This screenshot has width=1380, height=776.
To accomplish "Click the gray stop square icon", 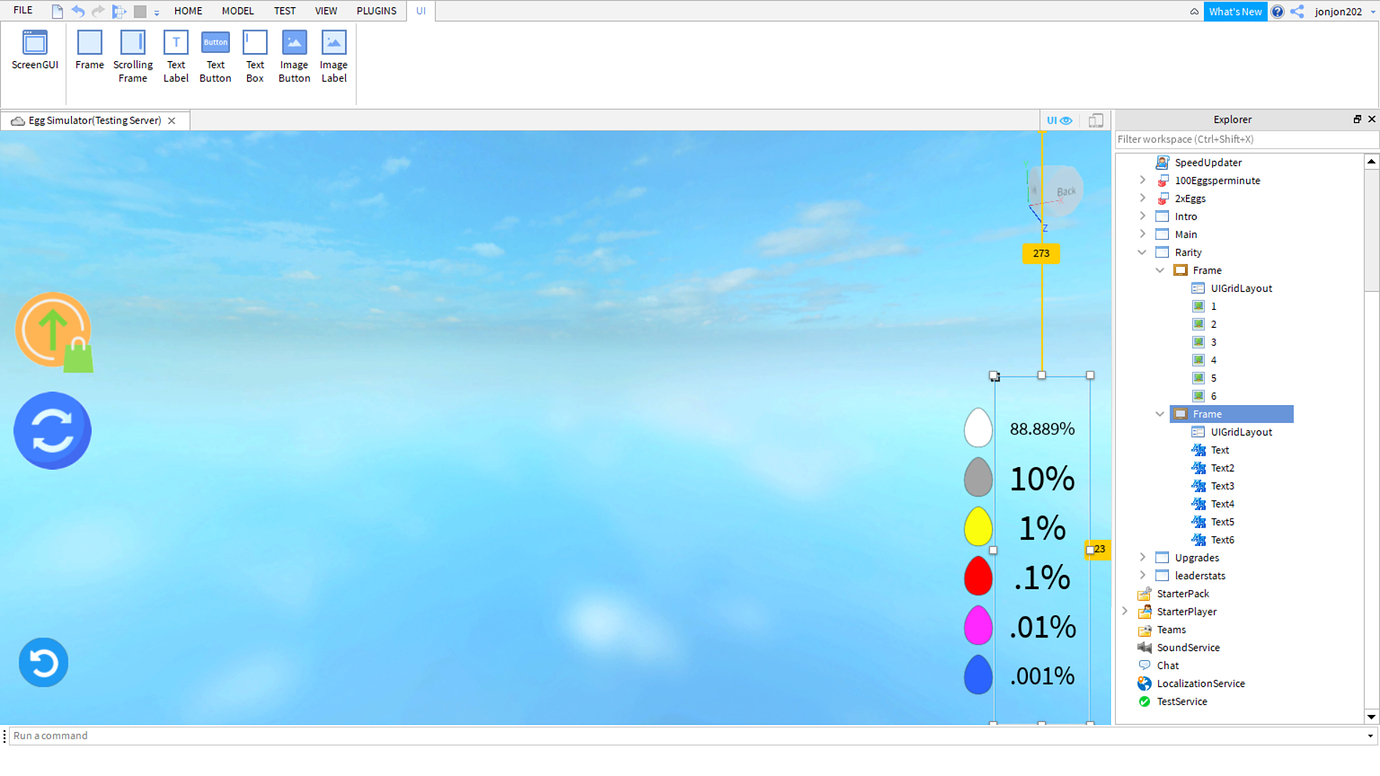I will (x=140, y=11).
